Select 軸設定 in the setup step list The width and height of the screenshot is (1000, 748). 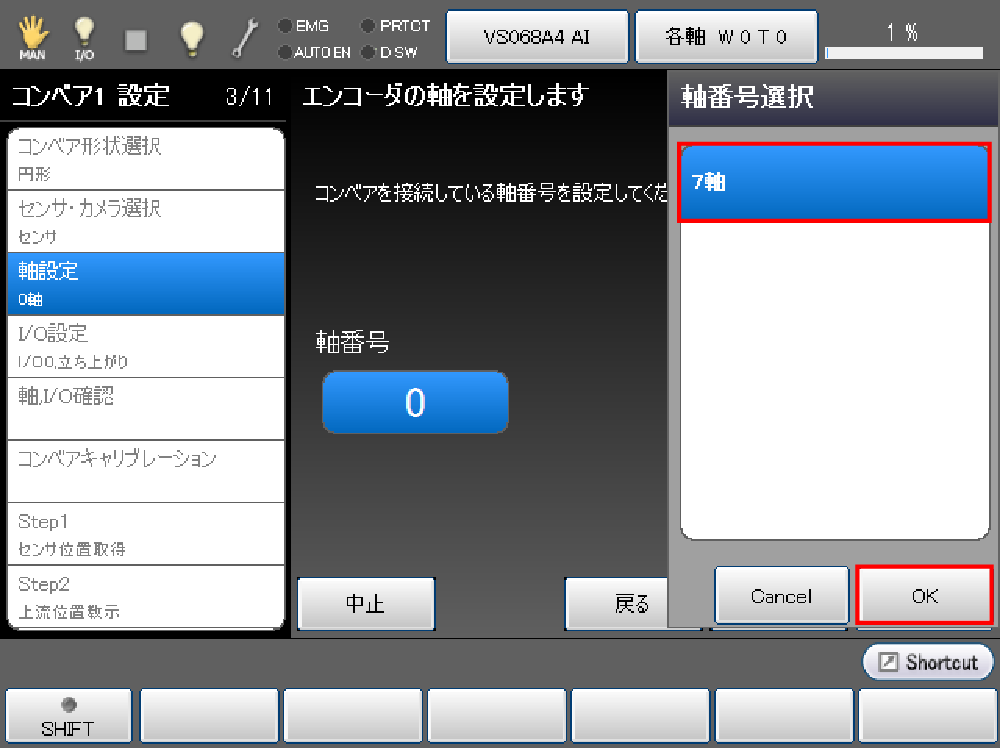[x=145, y=283]
